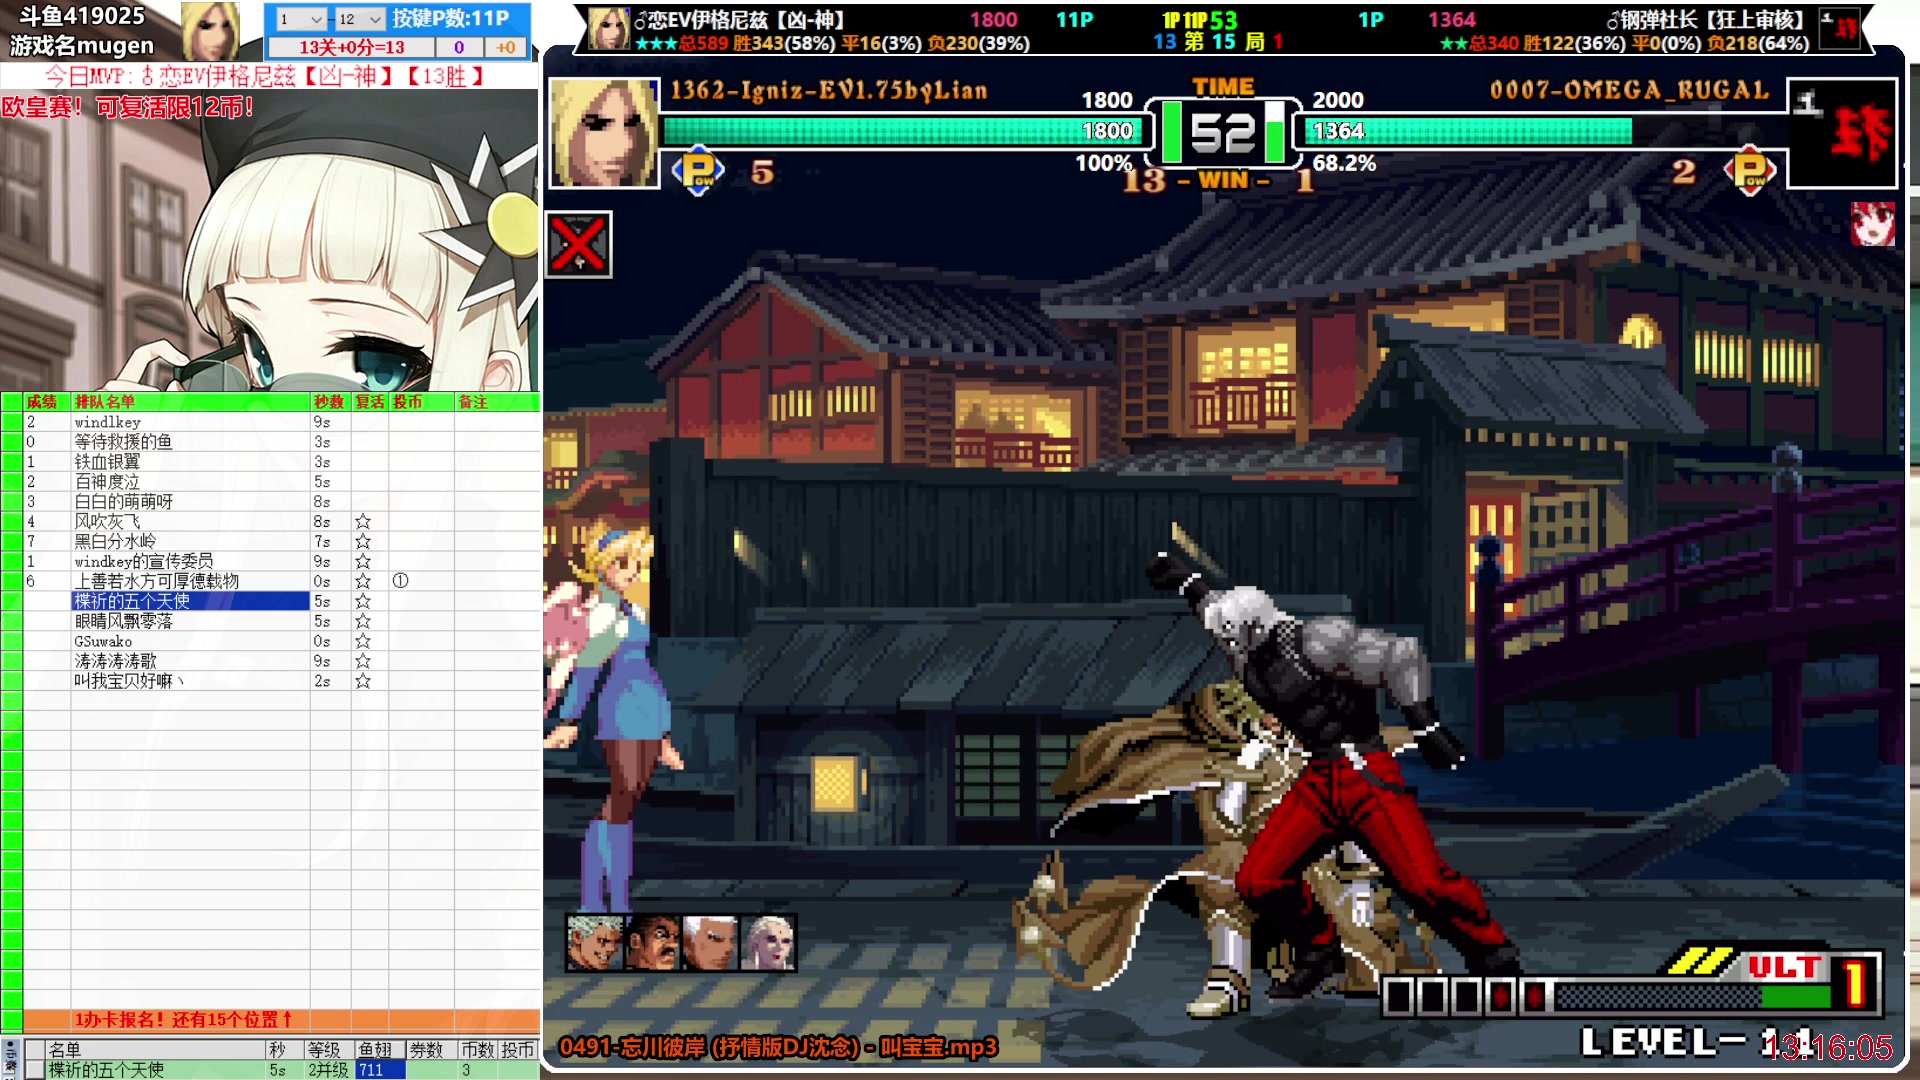Select the 铁血银翼 queue entry
Screen dimensions: 1920x1080
(x=107, y=462)
